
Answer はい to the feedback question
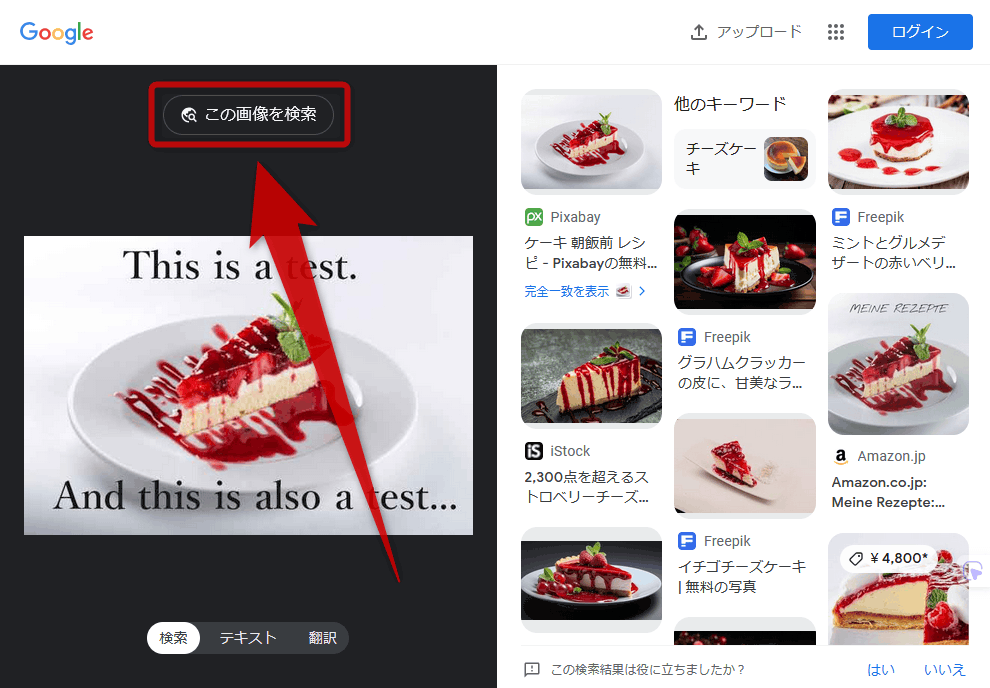coord(880,669)
